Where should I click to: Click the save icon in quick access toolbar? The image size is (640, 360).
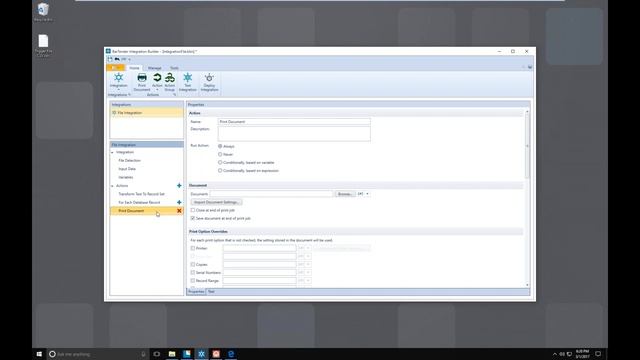110,59
